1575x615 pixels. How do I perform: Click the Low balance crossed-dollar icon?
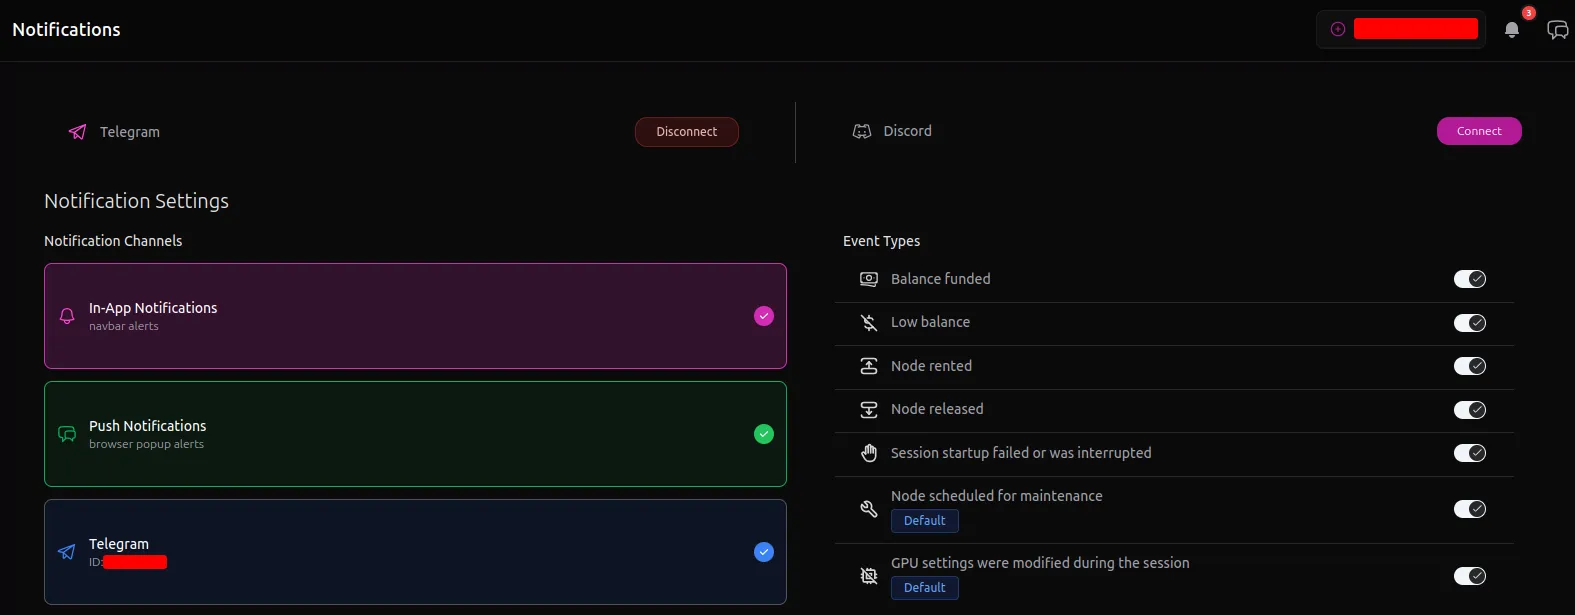pos(869,322)
